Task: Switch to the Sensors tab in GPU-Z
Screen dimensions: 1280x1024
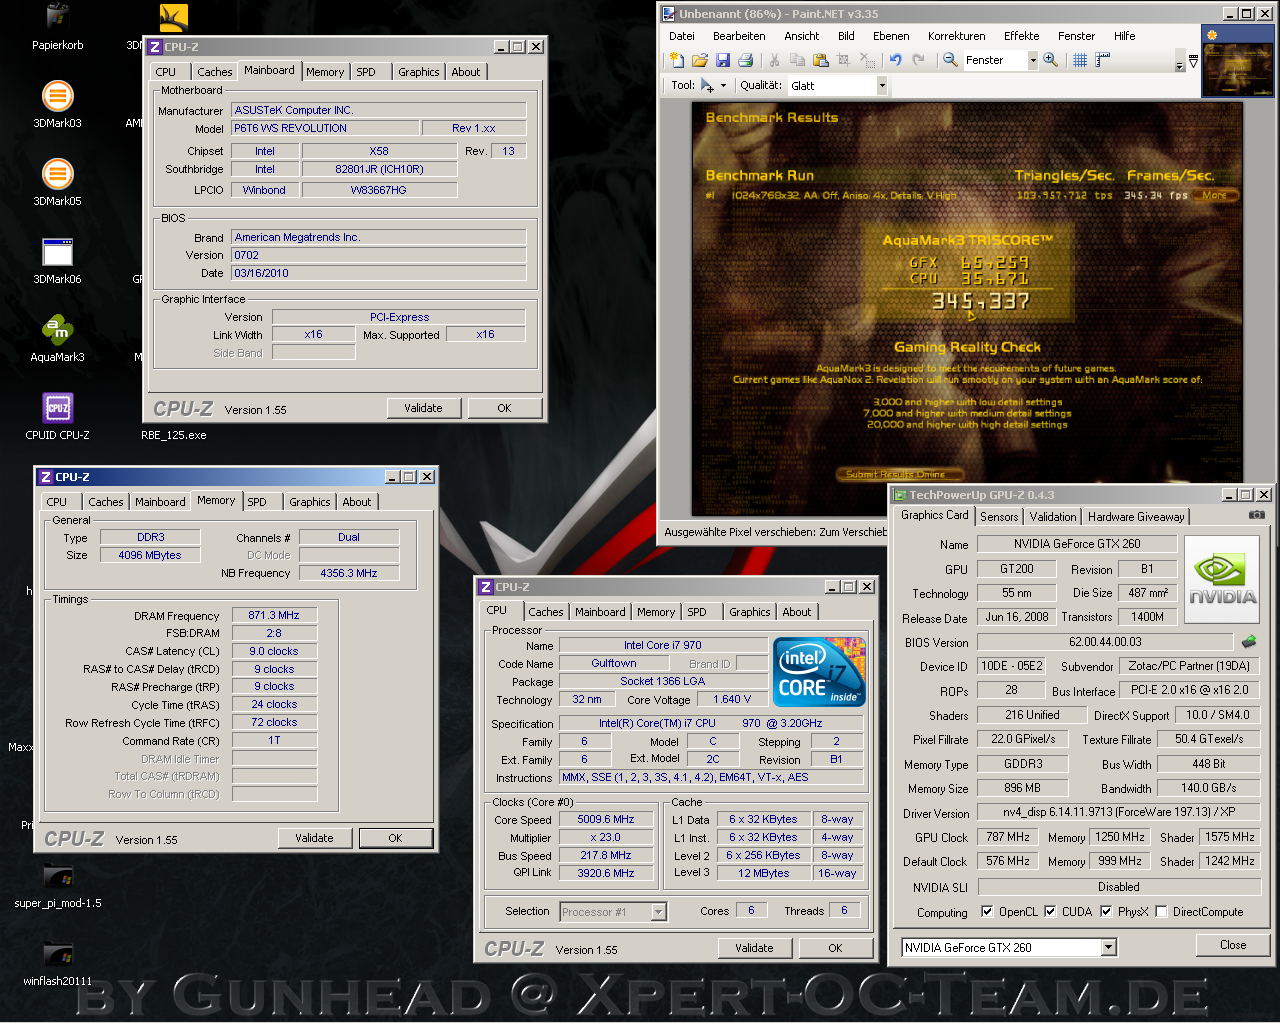Action: coord(999,517)
